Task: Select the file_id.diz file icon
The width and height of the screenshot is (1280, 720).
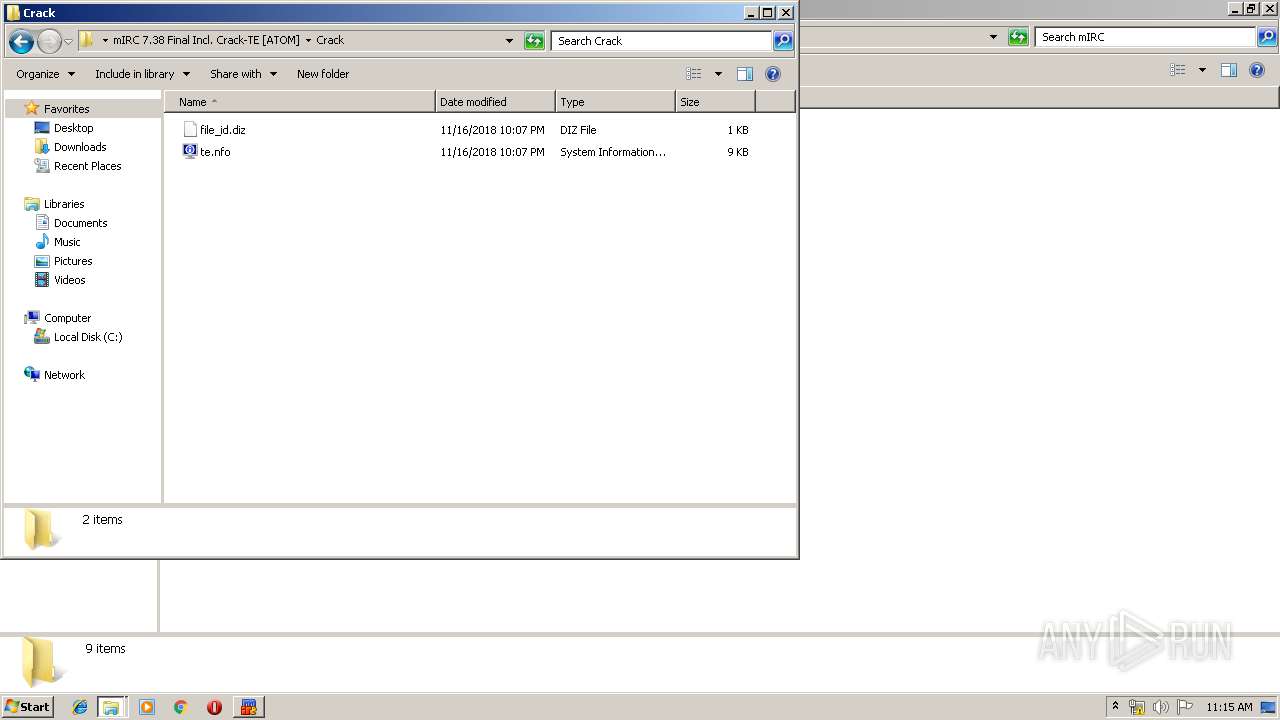Action: tap(190, 130)
